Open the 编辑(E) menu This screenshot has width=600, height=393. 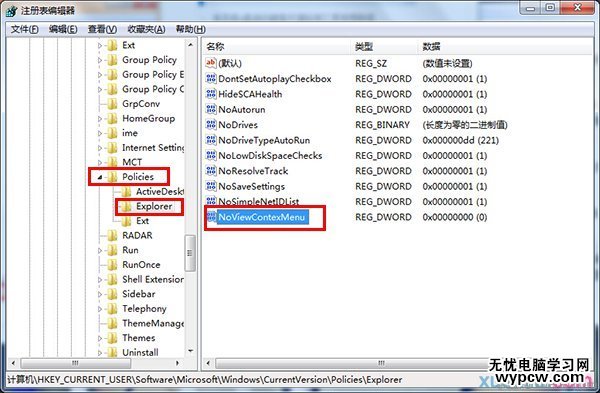tap(63, 29)
